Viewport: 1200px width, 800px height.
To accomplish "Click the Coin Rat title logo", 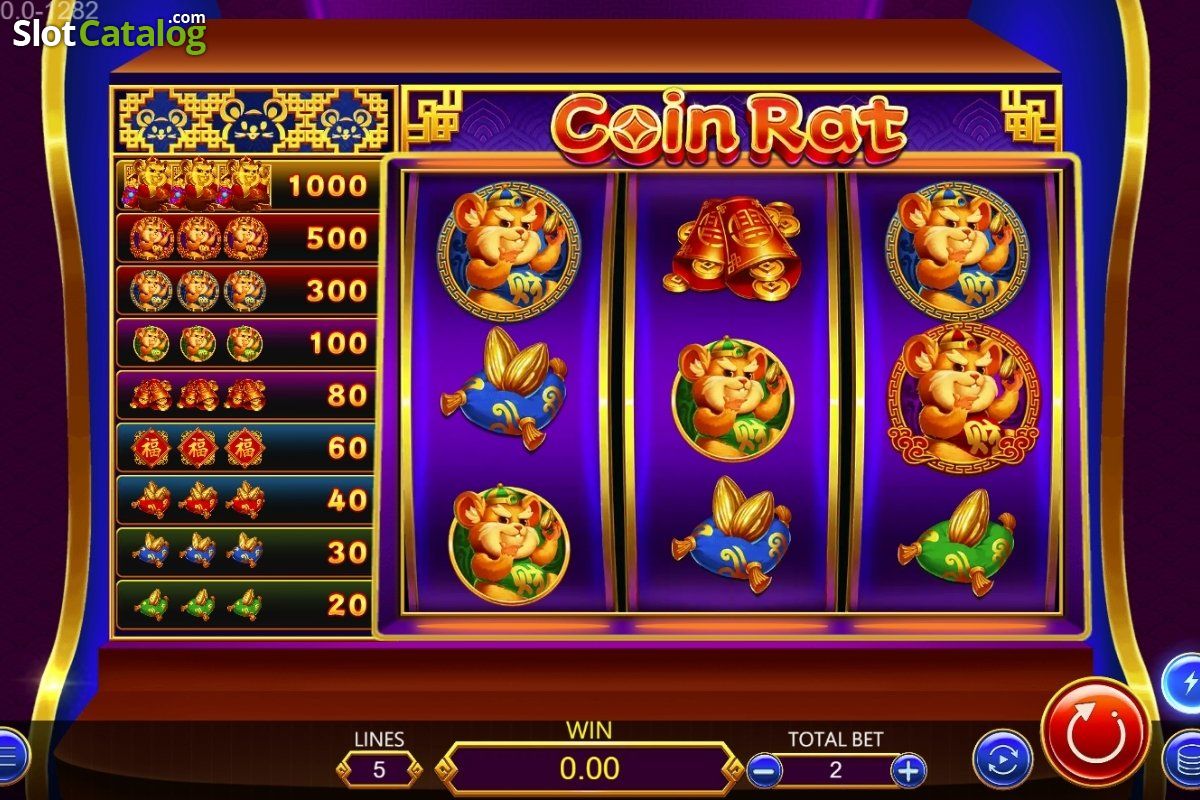I will click(729, 125).
